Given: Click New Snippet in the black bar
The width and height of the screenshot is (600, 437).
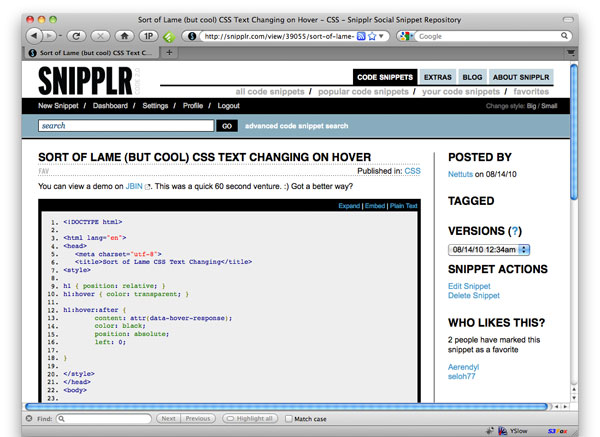Looking at the screenshot, I should pyautogui.click(x=58, y=106).
